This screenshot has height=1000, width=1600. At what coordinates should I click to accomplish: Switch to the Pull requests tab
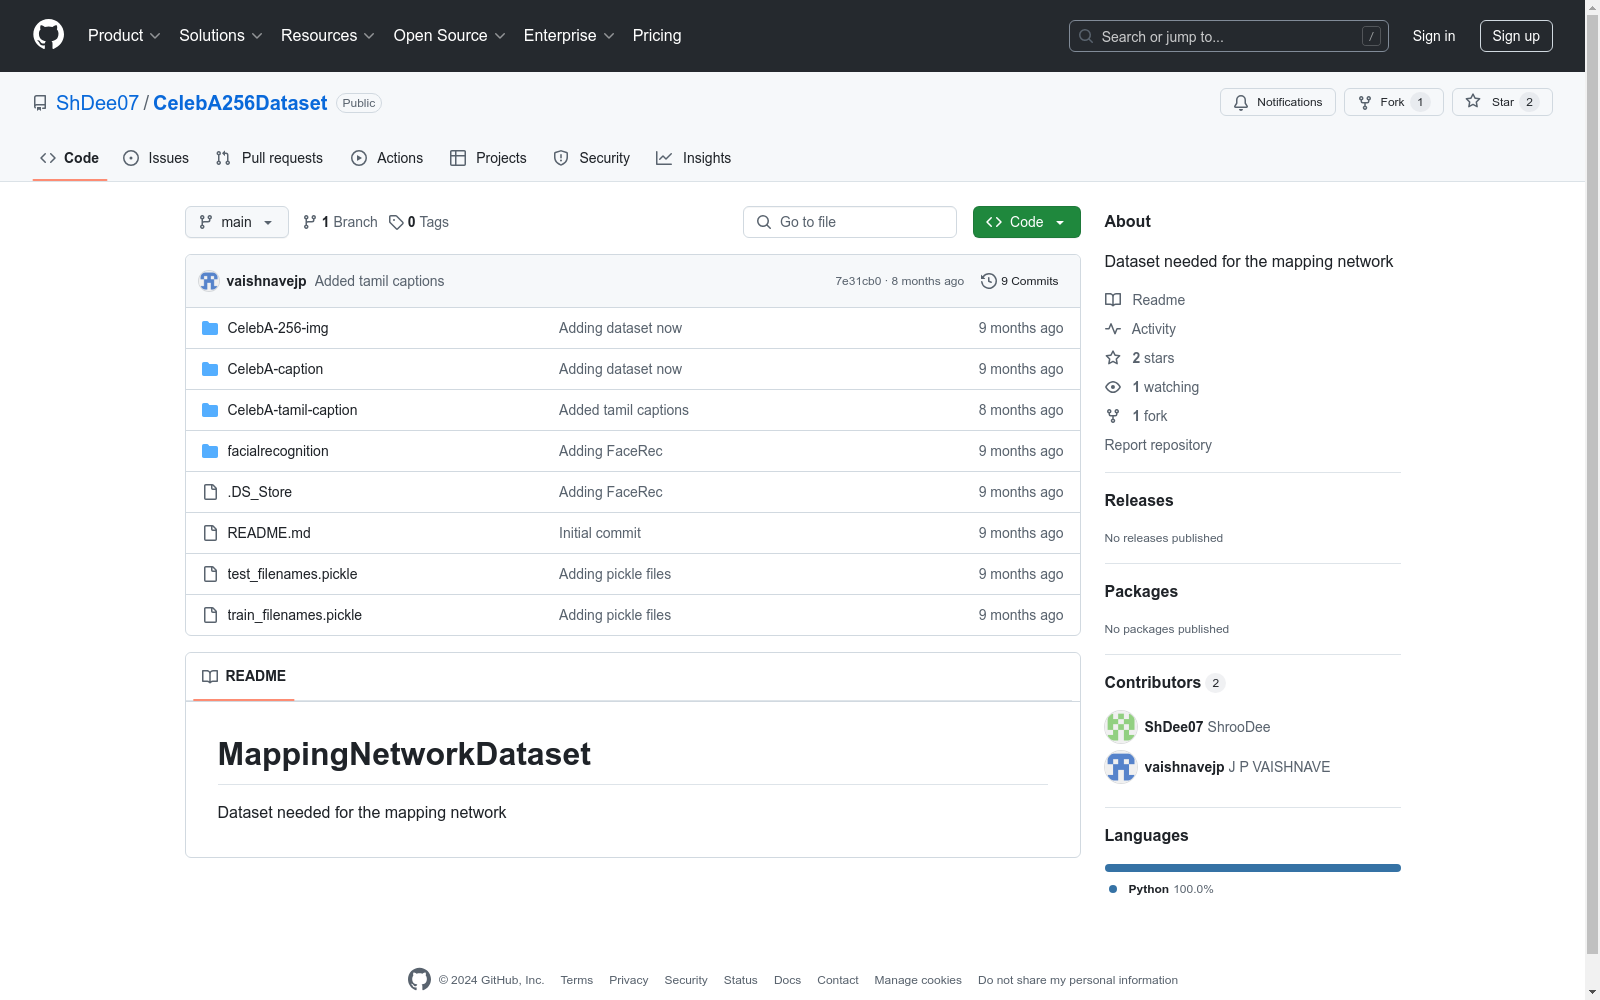[269, 158]
